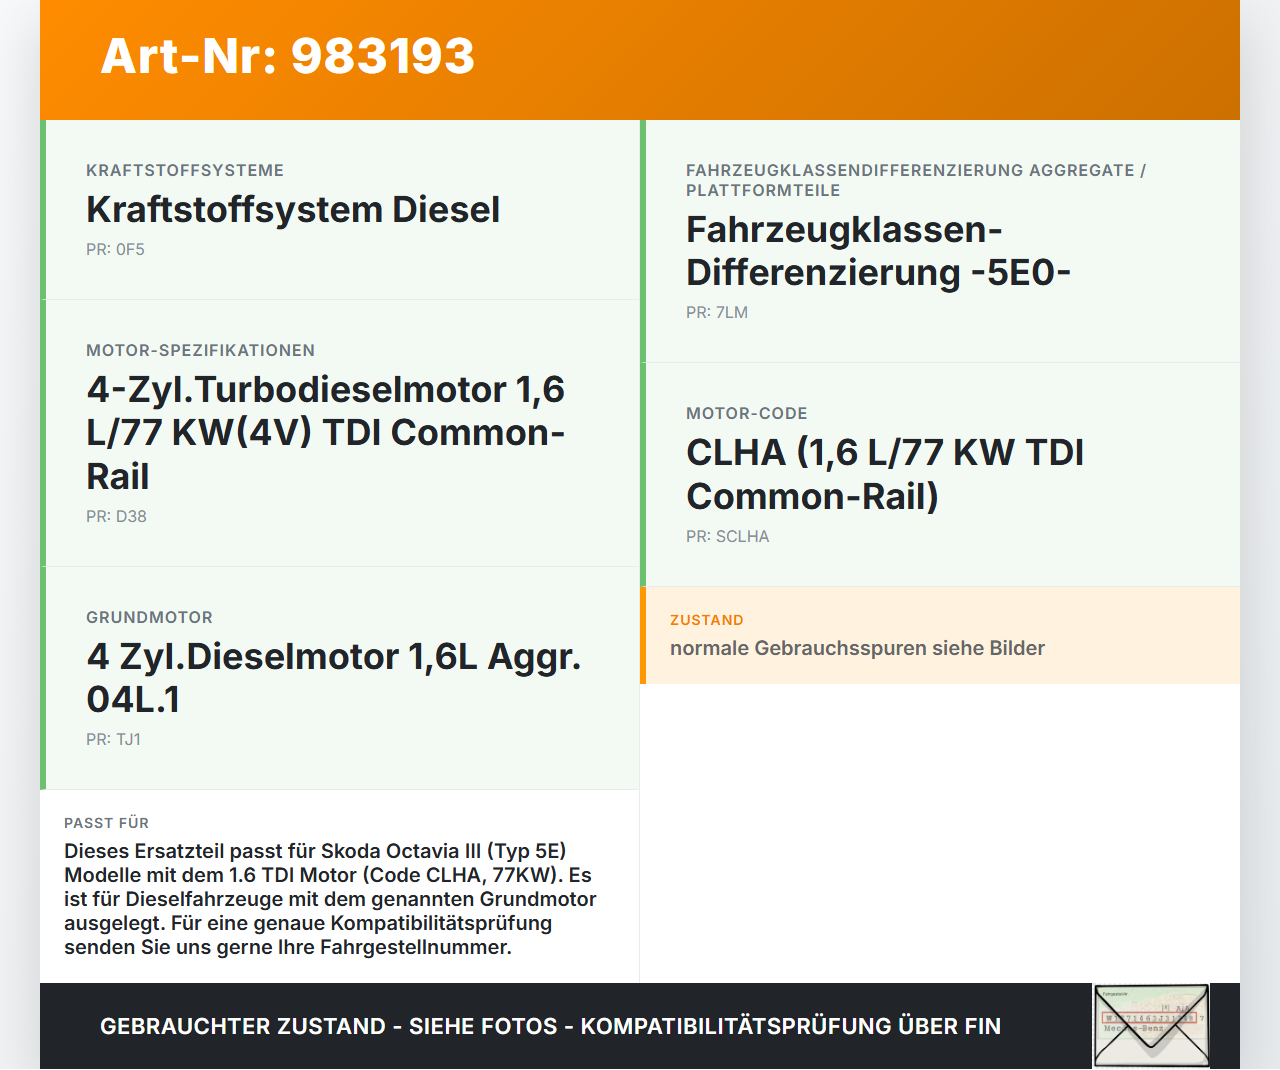Click the PR: 7LM code
The height and width of the screenshot is (1070, 1280).
[716, 312]
